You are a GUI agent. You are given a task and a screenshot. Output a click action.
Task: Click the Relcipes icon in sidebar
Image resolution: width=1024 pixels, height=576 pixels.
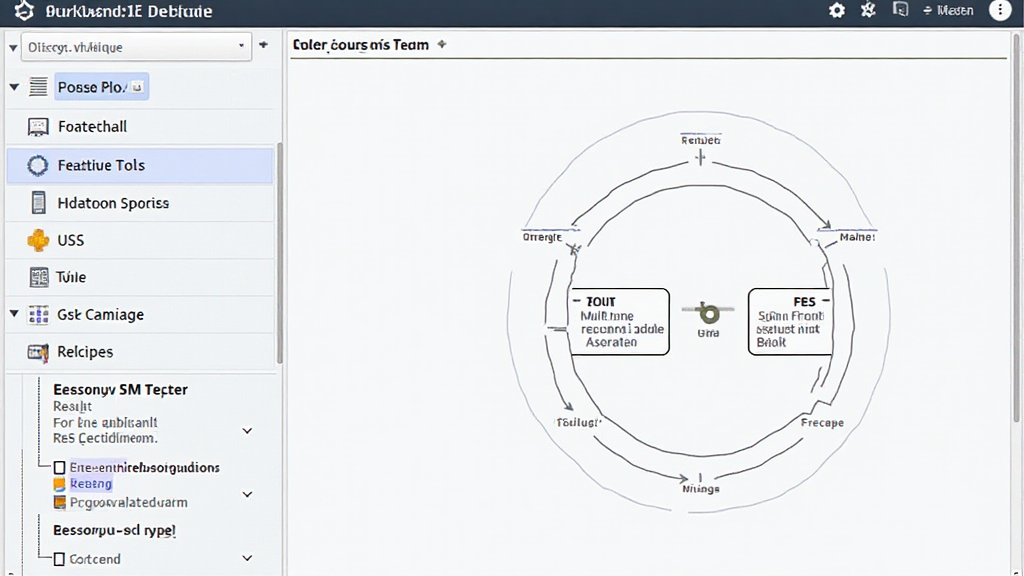(x=39, y=352)
